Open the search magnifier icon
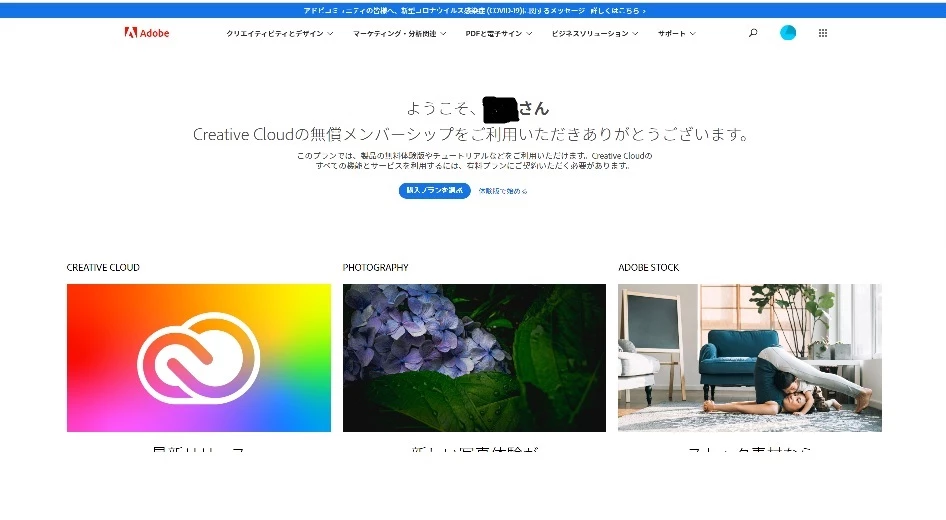The image size is (946, 520). 753,33
